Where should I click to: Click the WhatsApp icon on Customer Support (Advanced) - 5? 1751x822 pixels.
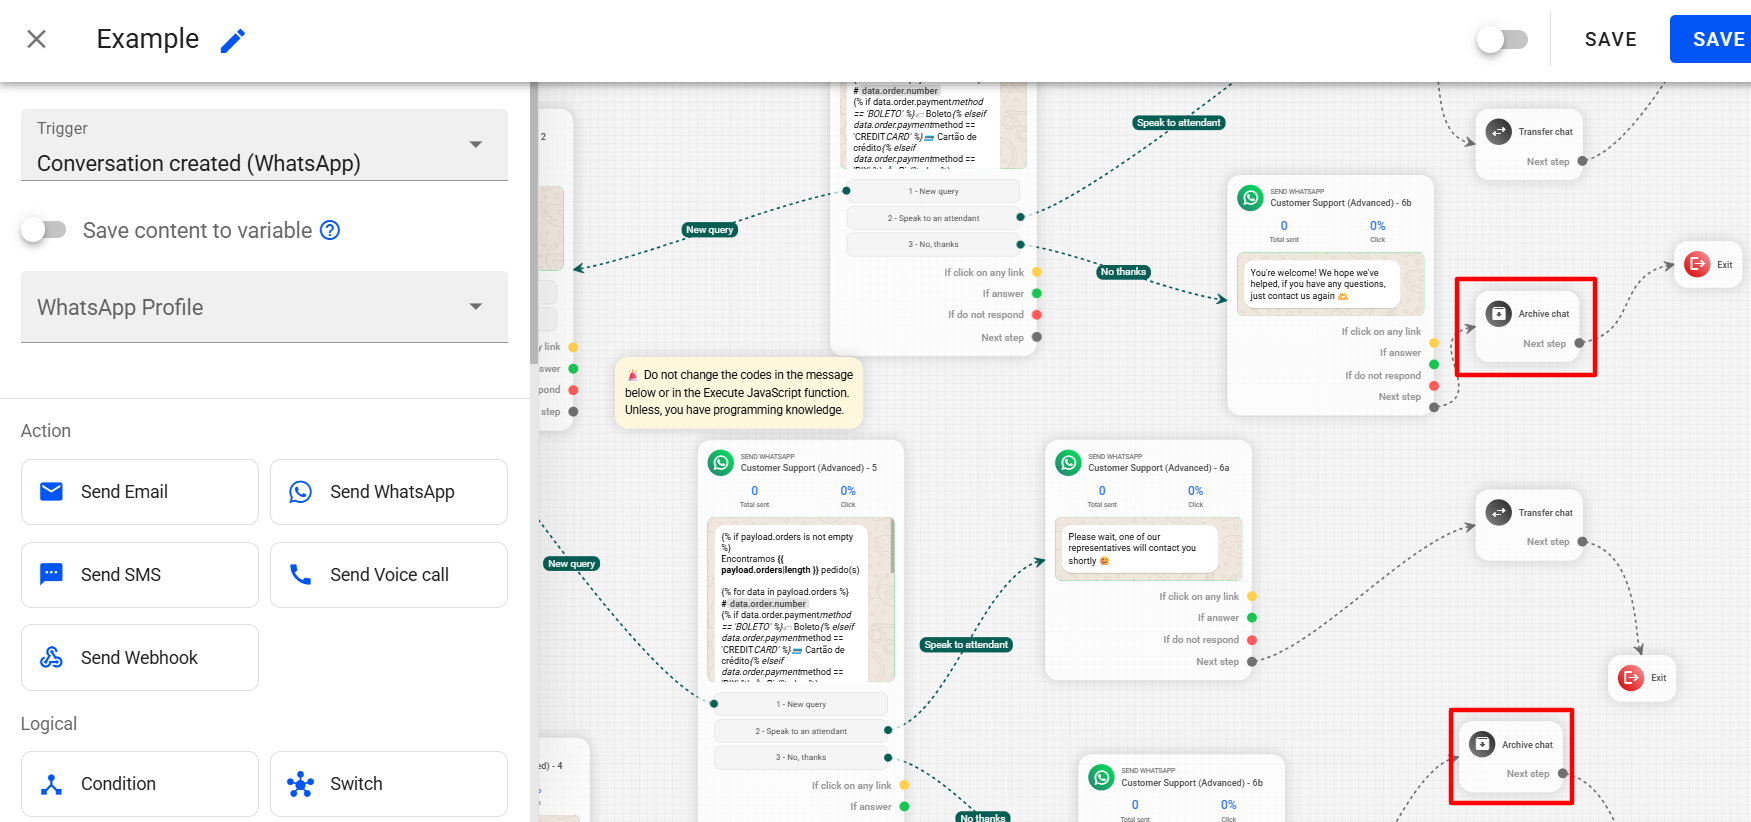[721, 462]
